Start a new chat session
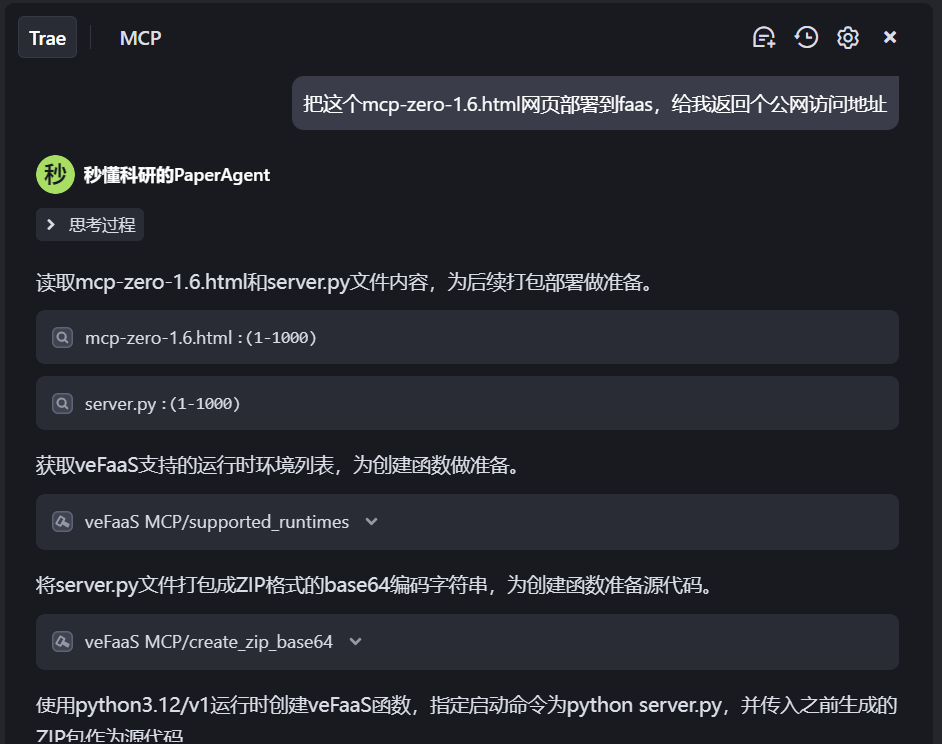942x744 pixels. [764, 37]
